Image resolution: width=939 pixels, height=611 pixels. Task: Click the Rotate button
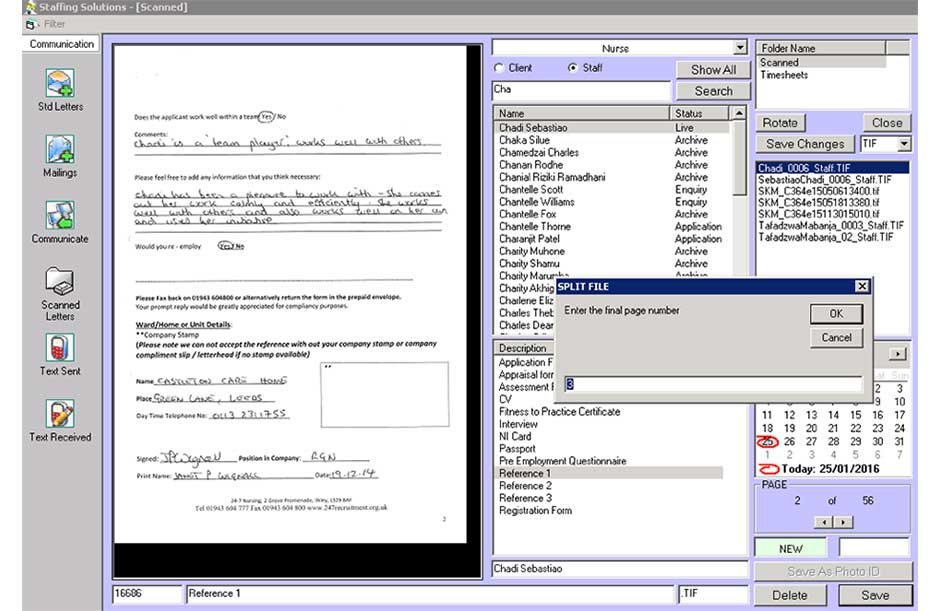780,123
